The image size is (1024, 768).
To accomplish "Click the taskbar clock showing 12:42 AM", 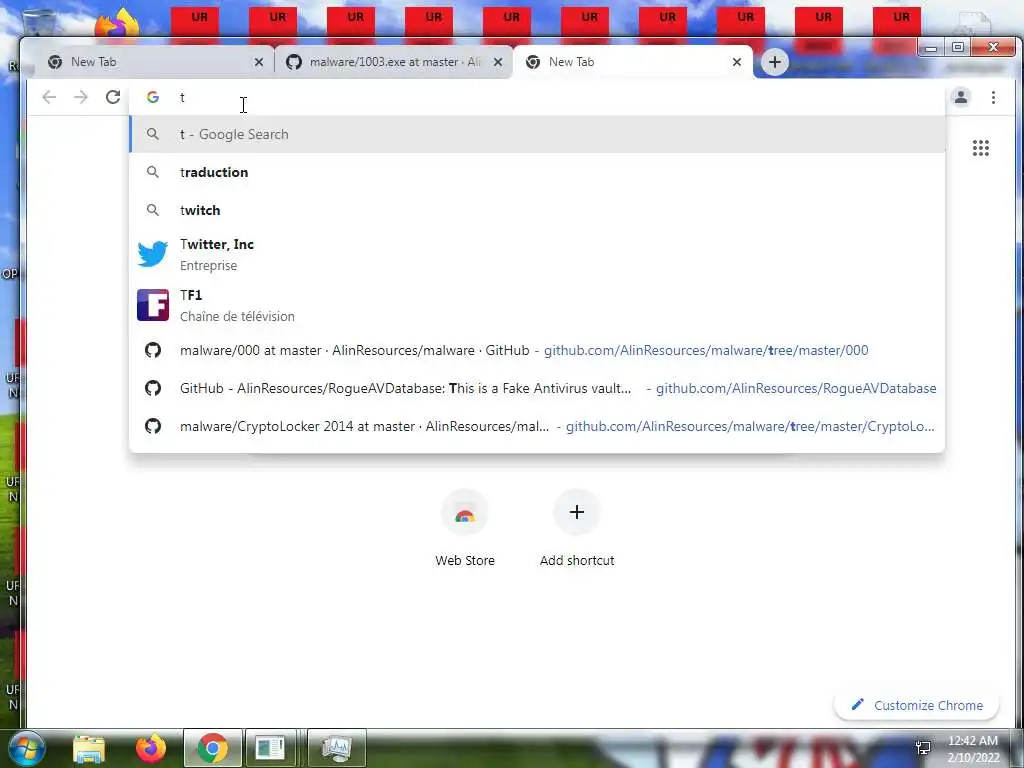I will point(973,741).
